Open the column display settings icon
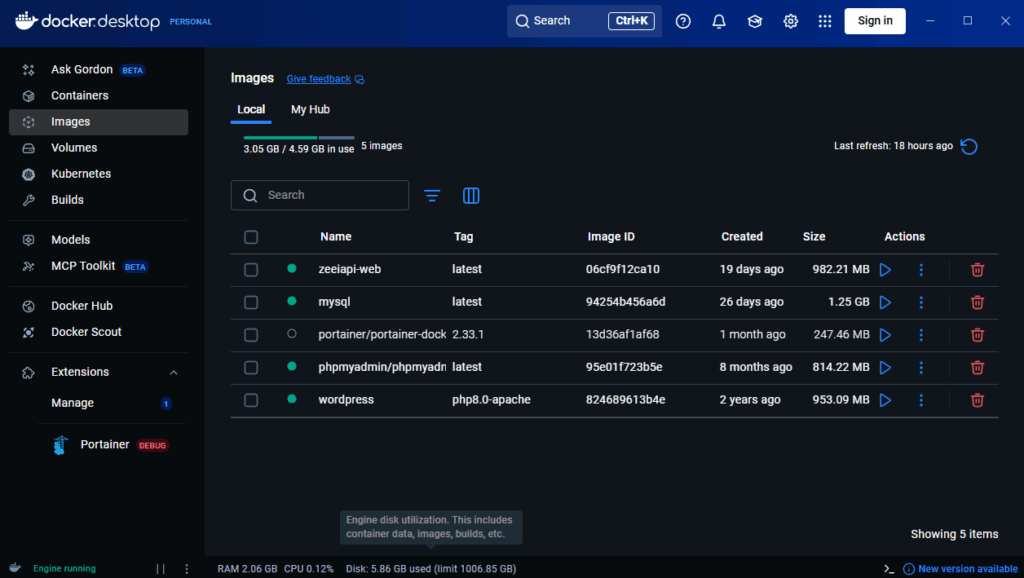Viewport: 1024px width, 578px height. point(471,195)
